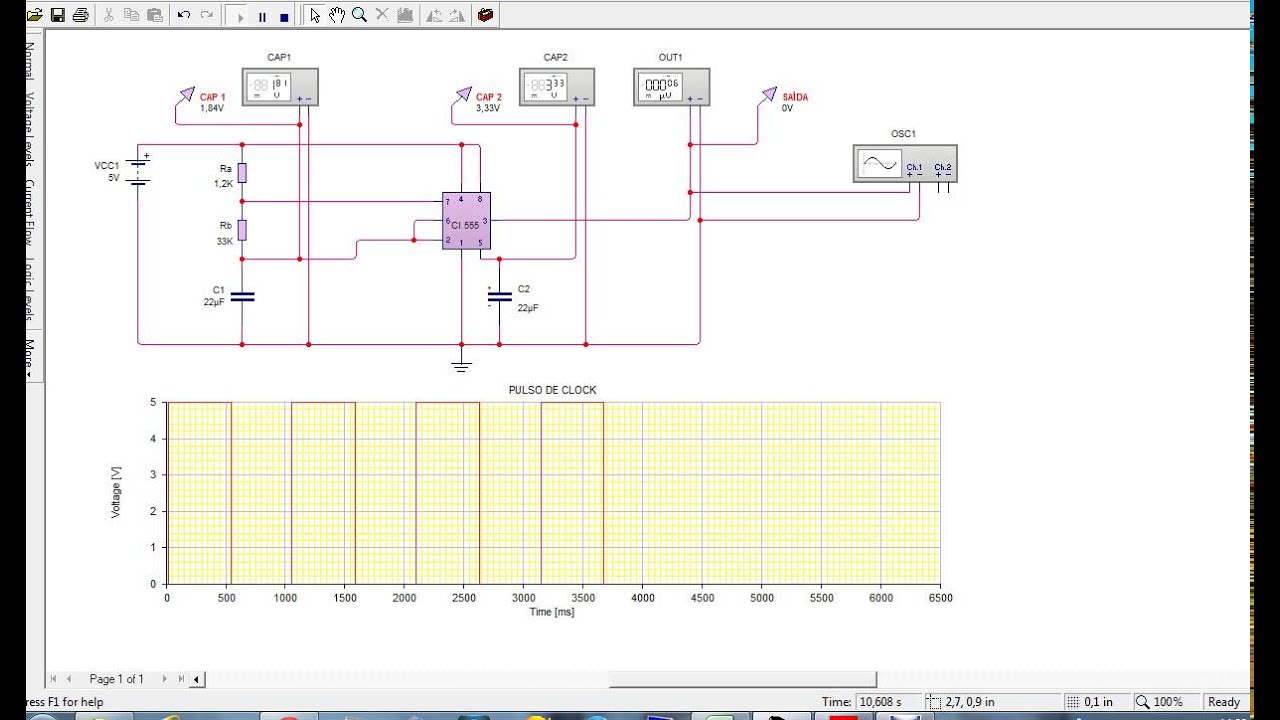Switch to the Current Flow tab

pos(30,214)
